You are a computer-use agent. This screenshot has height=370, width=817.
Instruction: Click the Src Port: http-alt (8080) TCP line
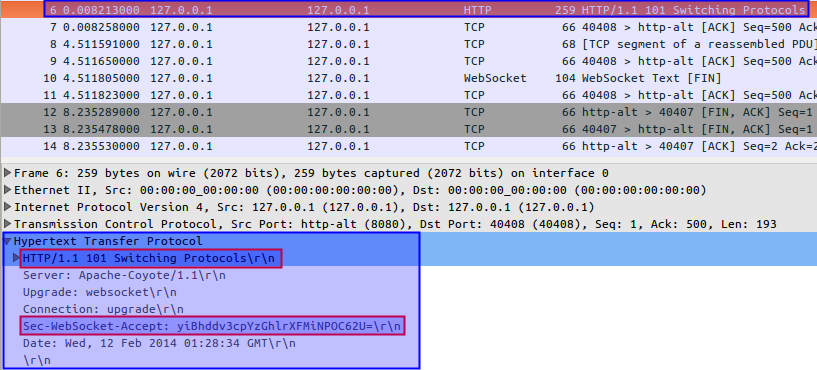pyautogui.click(x=394, y=225)
